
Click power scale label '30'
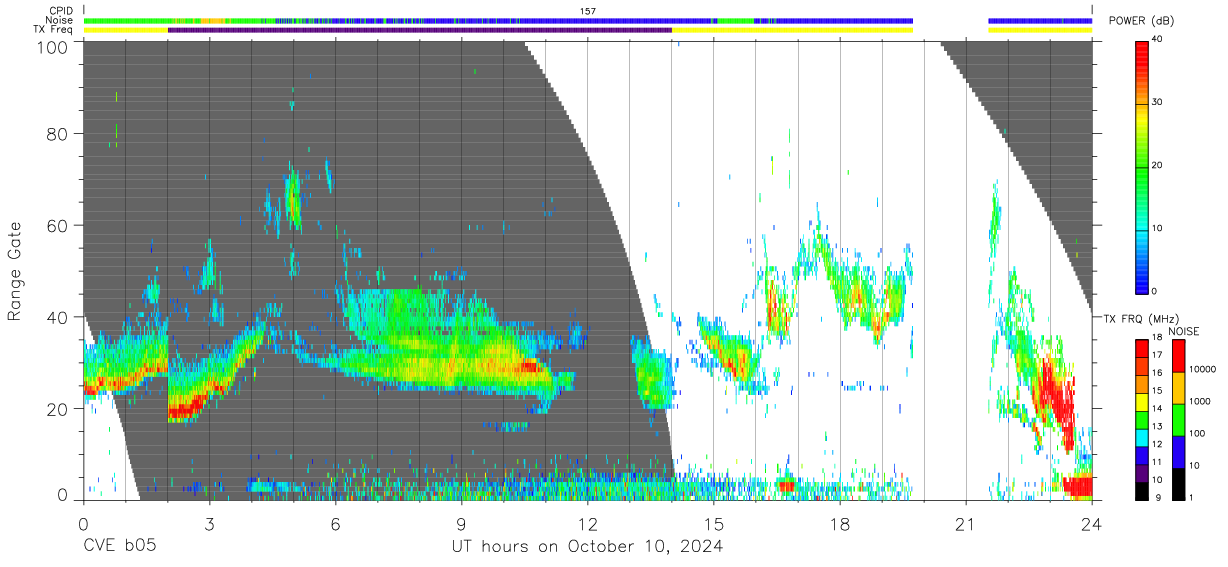pyautogui.click(x=1159, y=102)
